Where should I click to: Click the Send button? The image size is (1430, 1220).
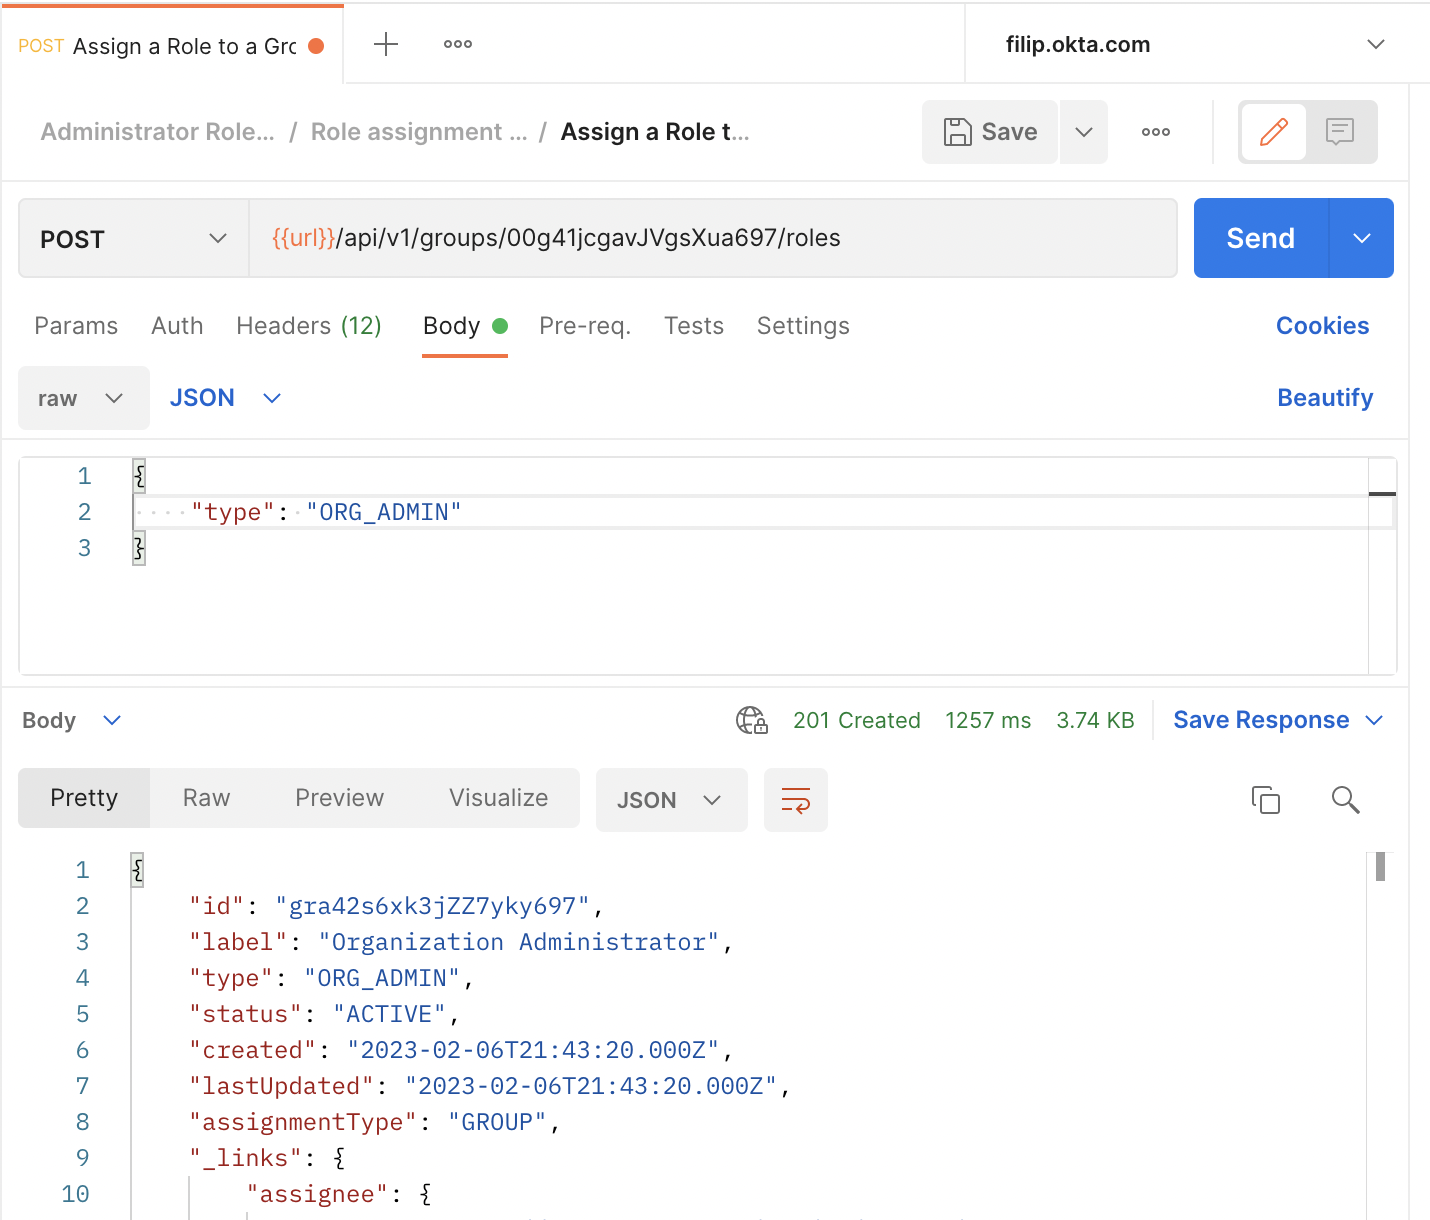pyautogui.click(x=1258, y=238)
